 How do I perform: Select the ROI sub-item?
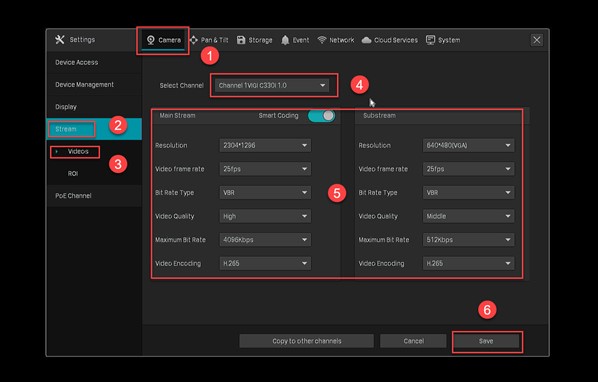tap(94, 173)
